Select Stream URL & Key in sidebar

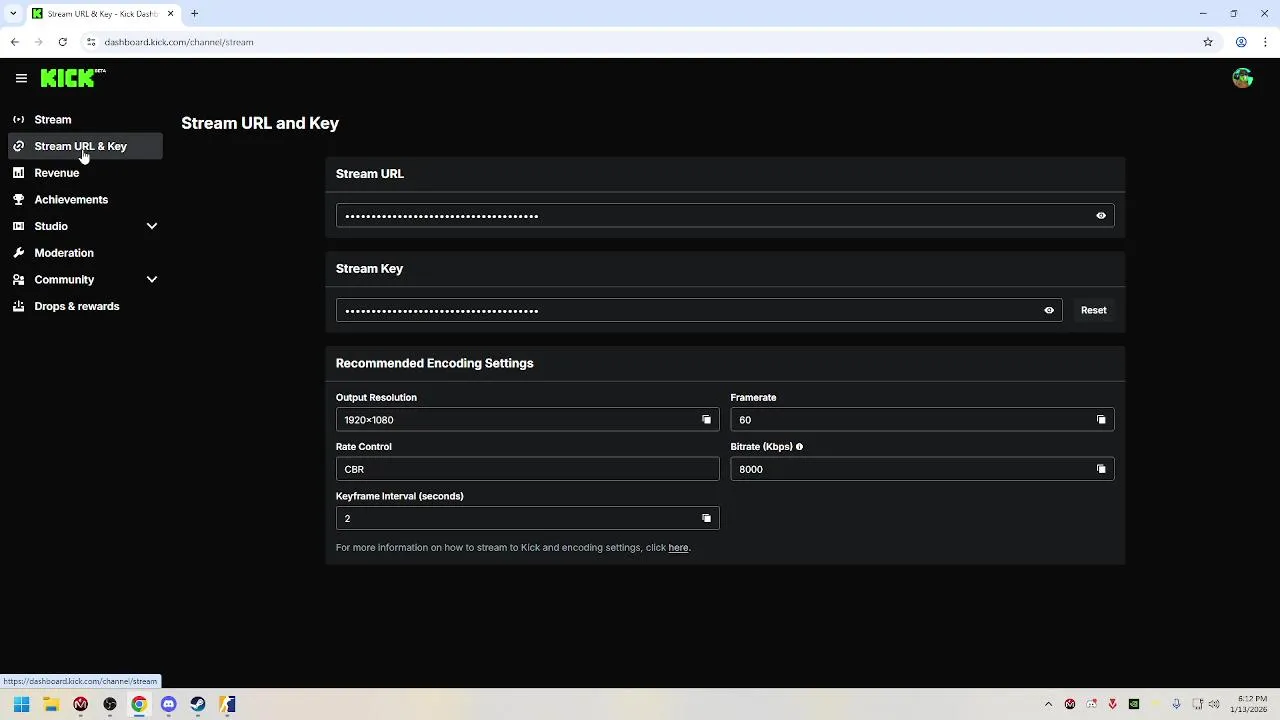(85, 146)
